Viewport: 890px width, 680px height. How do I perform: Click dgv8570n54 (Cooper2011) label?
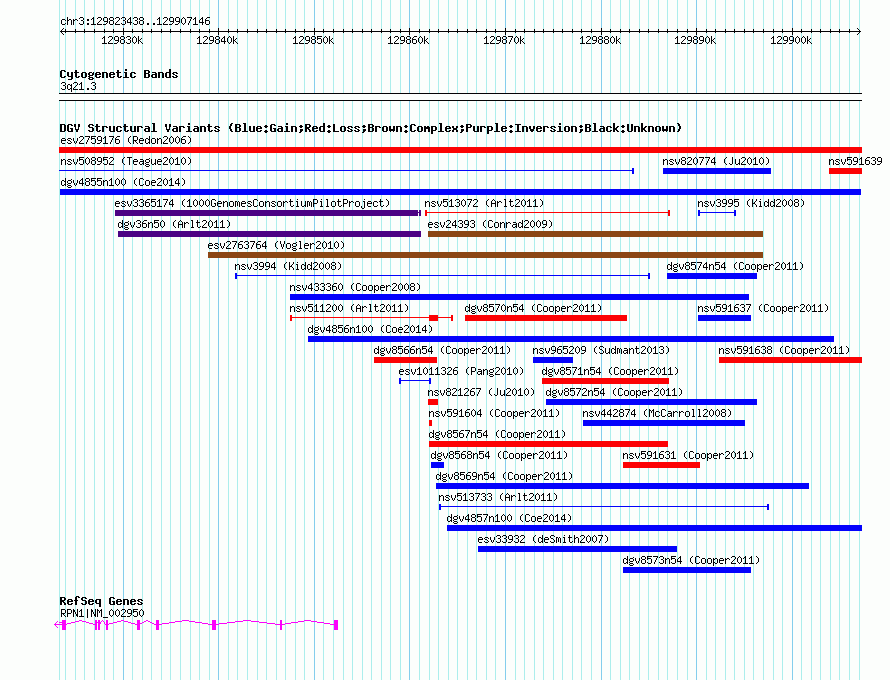(x=533, y=308)
